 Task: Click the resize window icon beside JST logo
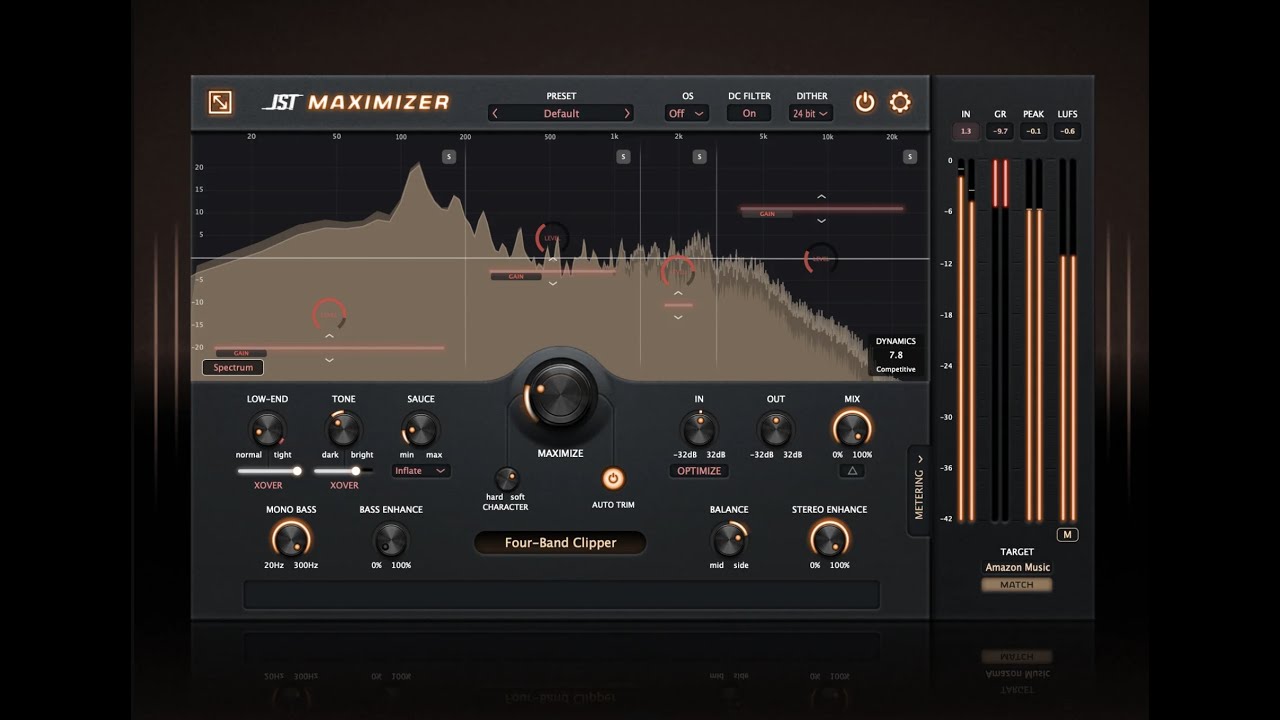click(x=220, y=102)
